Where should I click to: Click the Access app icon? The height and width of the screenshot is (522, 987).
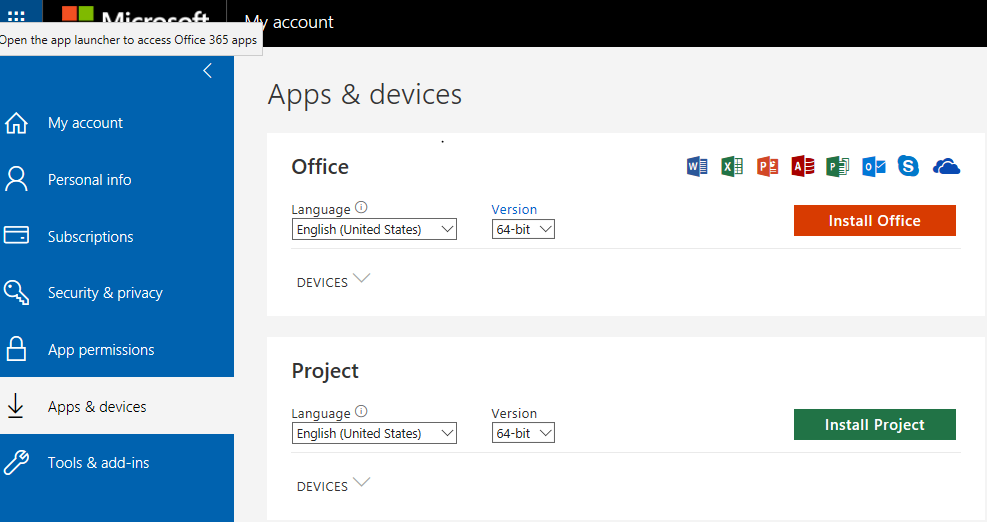pyautogui.click(x=803, y=166)
